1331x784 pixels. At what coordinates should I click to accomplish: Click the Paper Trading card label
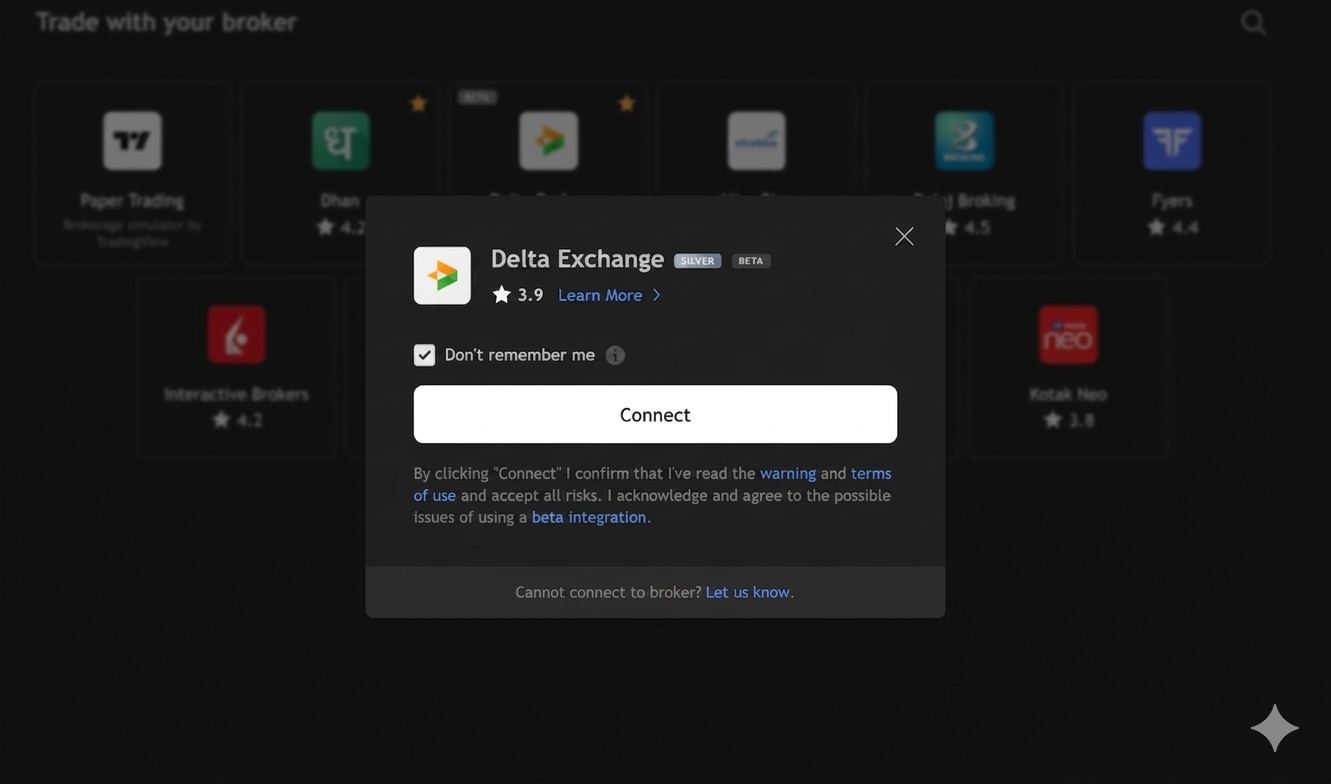(x=132, y=201)
